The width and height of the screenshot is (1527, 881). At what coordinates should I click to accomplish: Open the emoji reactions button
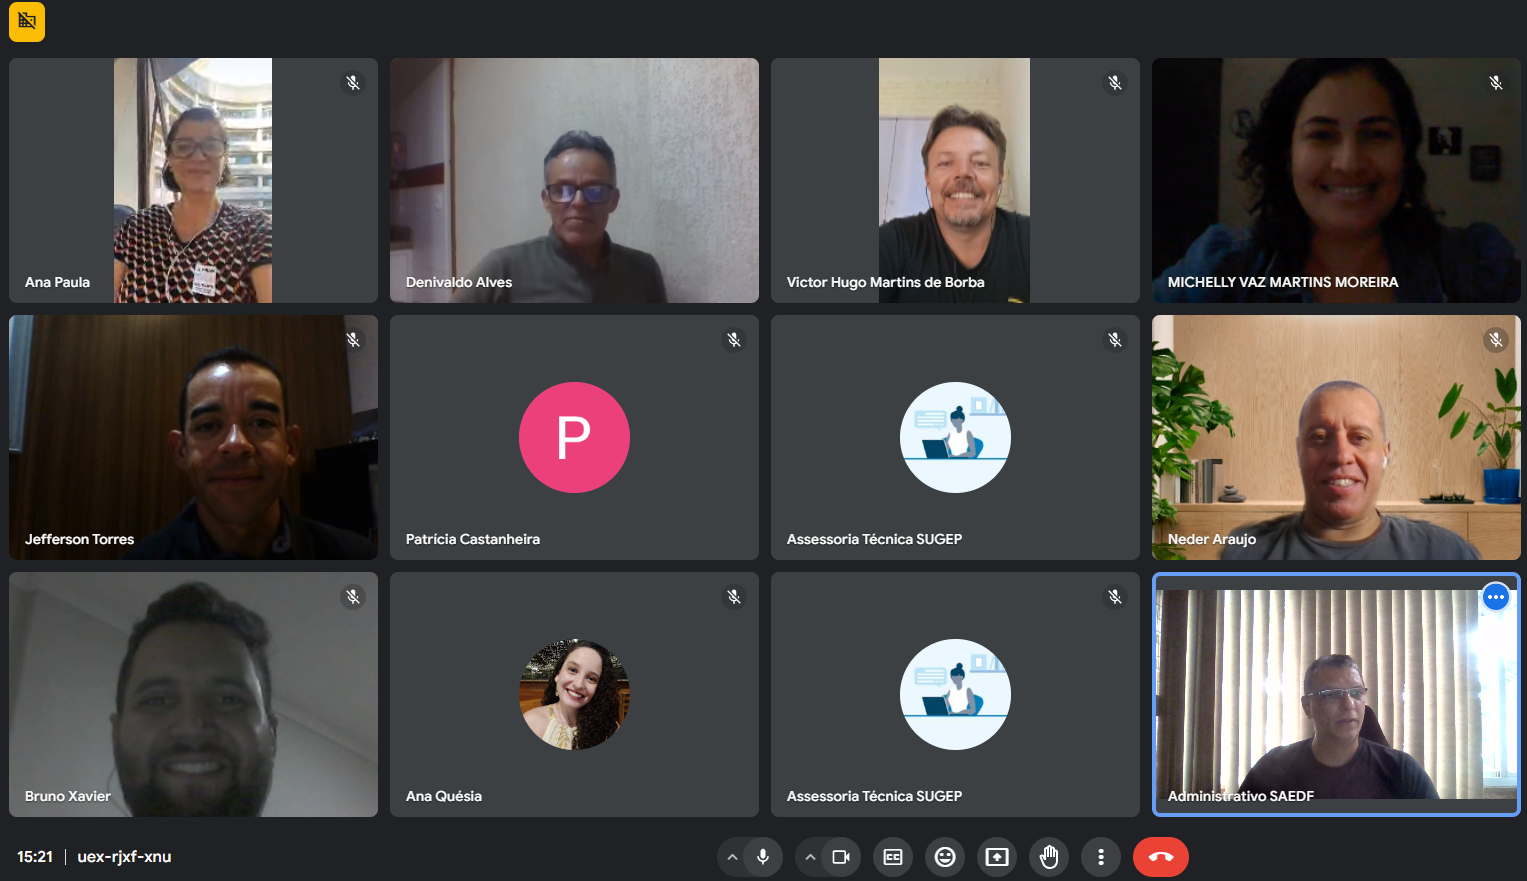(945, 857)
